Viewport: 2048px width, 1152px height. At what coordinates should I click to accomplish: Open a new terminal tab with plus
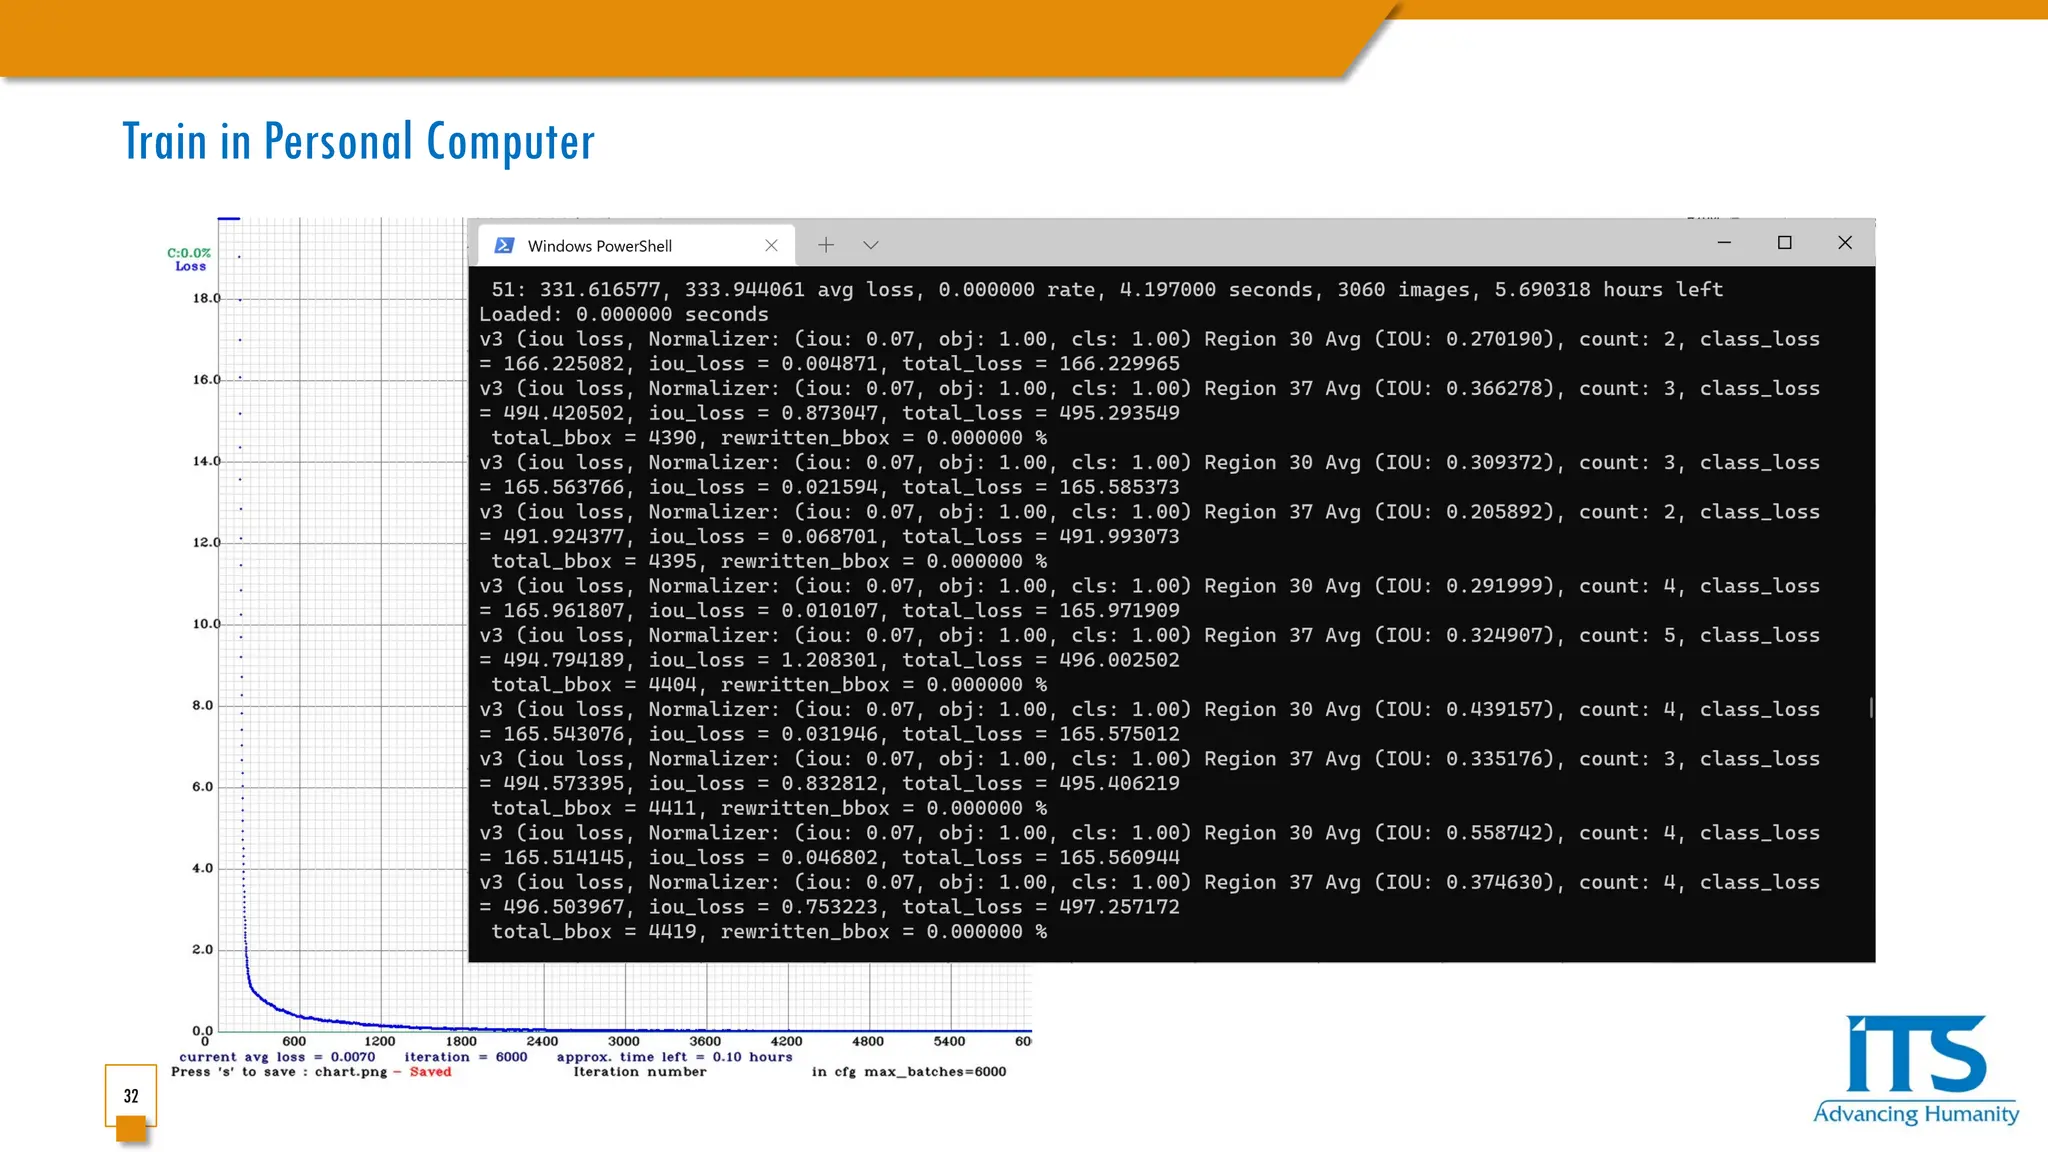coord(826,245)
